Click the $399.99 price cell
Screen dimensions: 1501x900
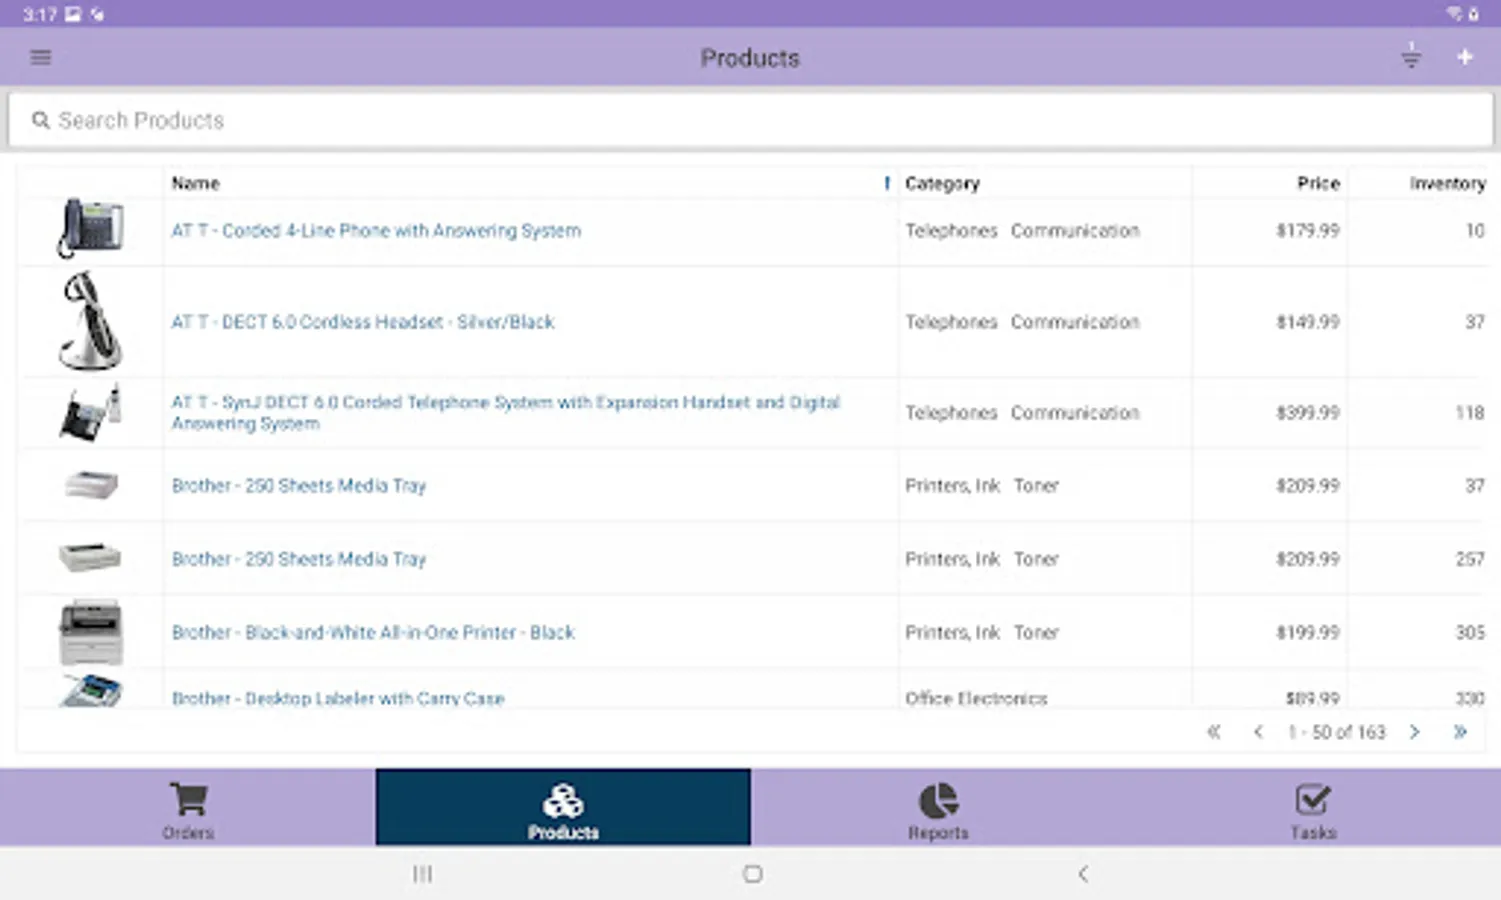pos(1307,413)
